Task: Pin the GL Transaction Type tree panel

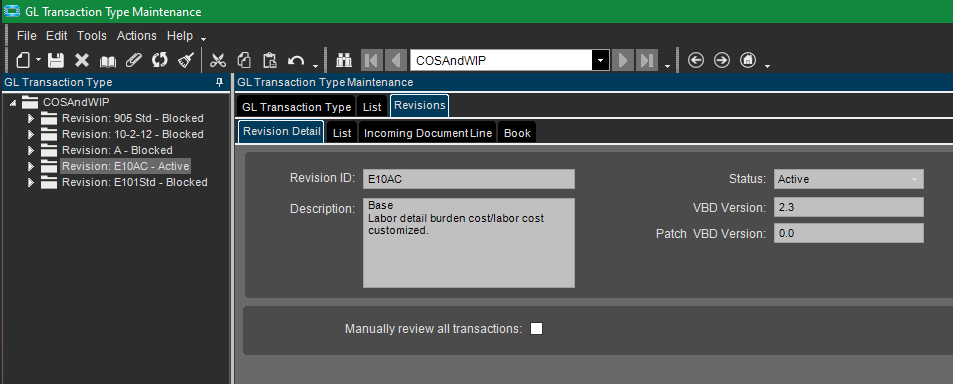Action: 219,83
